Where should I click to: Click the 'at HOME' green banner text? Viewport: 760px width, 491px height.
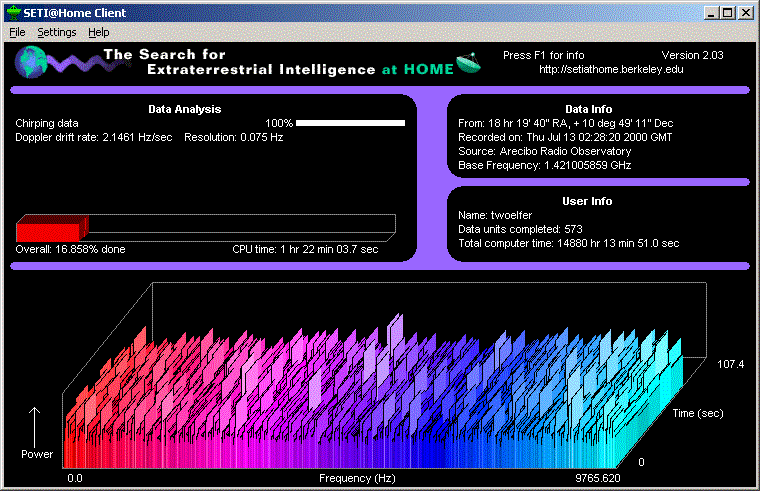coord(417,69)
